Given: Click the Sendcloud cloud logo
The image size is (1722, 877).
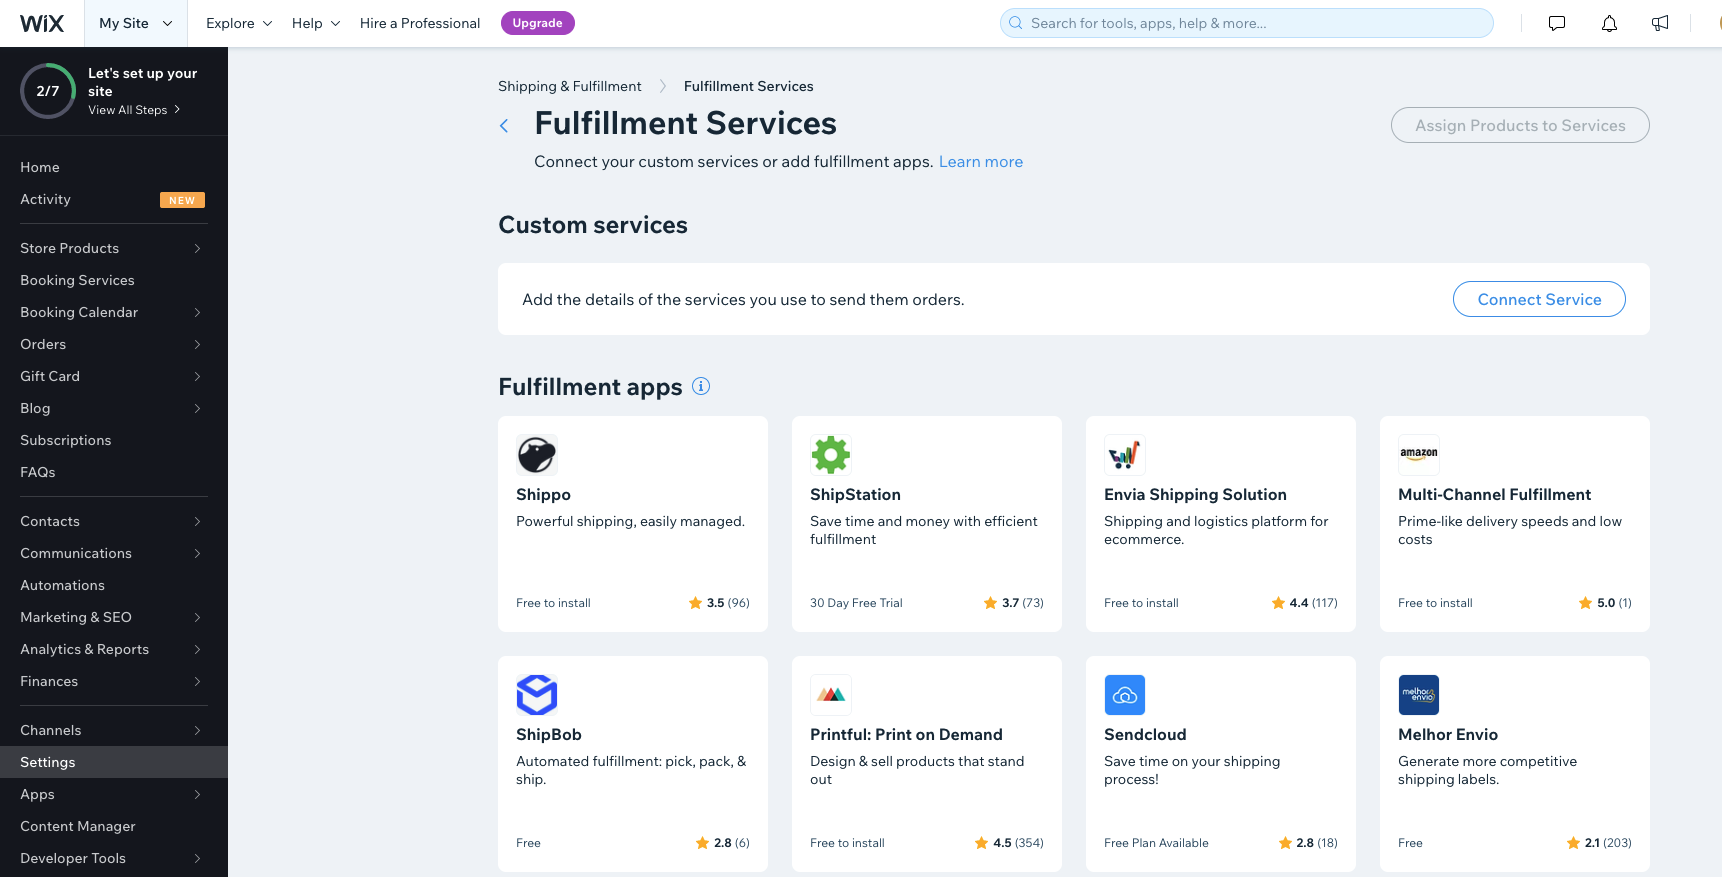Looking at the screenshot, I should 1125,695.
